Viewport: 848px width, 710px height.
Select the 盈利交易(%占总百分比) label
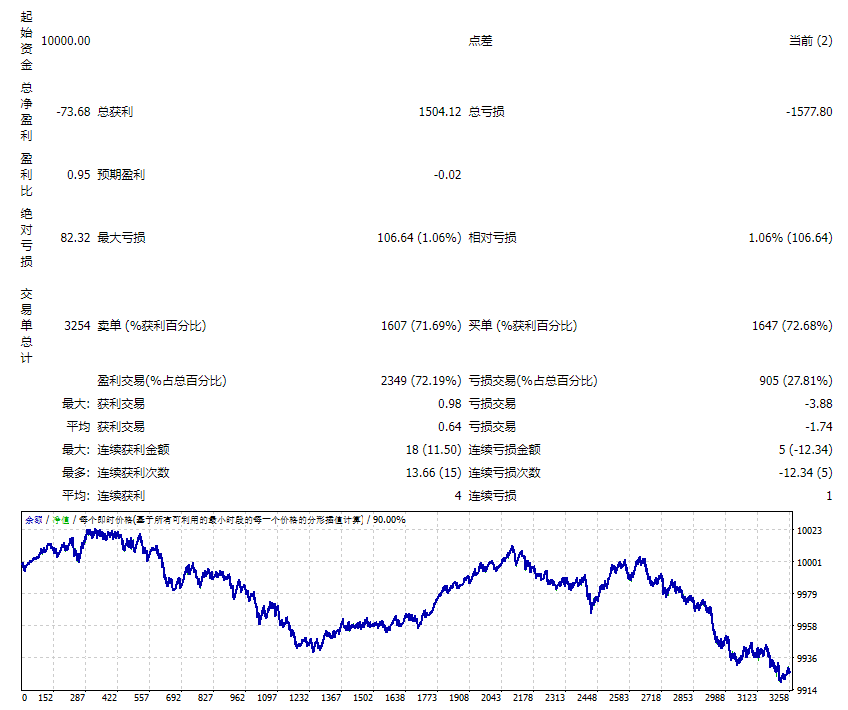(x=162, y=381)
